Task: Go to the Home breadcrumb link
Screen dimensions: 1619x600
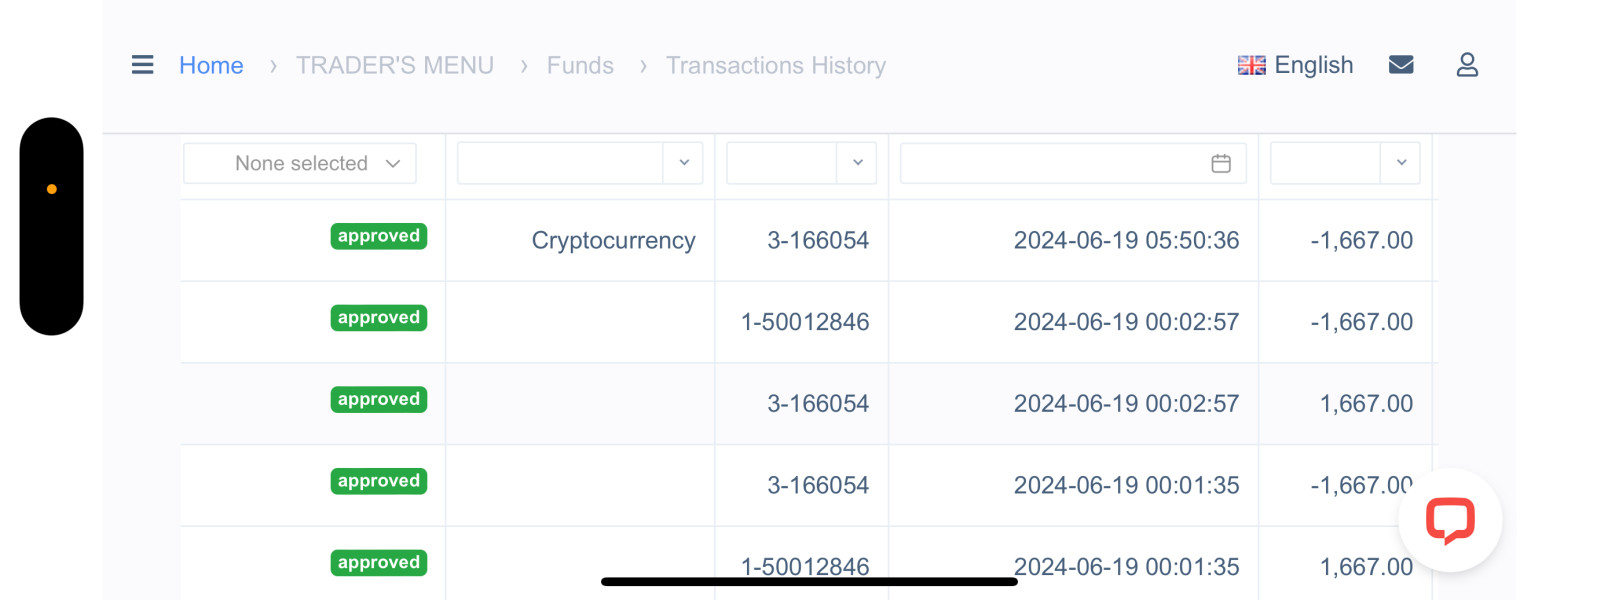Action: click(211, 65)
